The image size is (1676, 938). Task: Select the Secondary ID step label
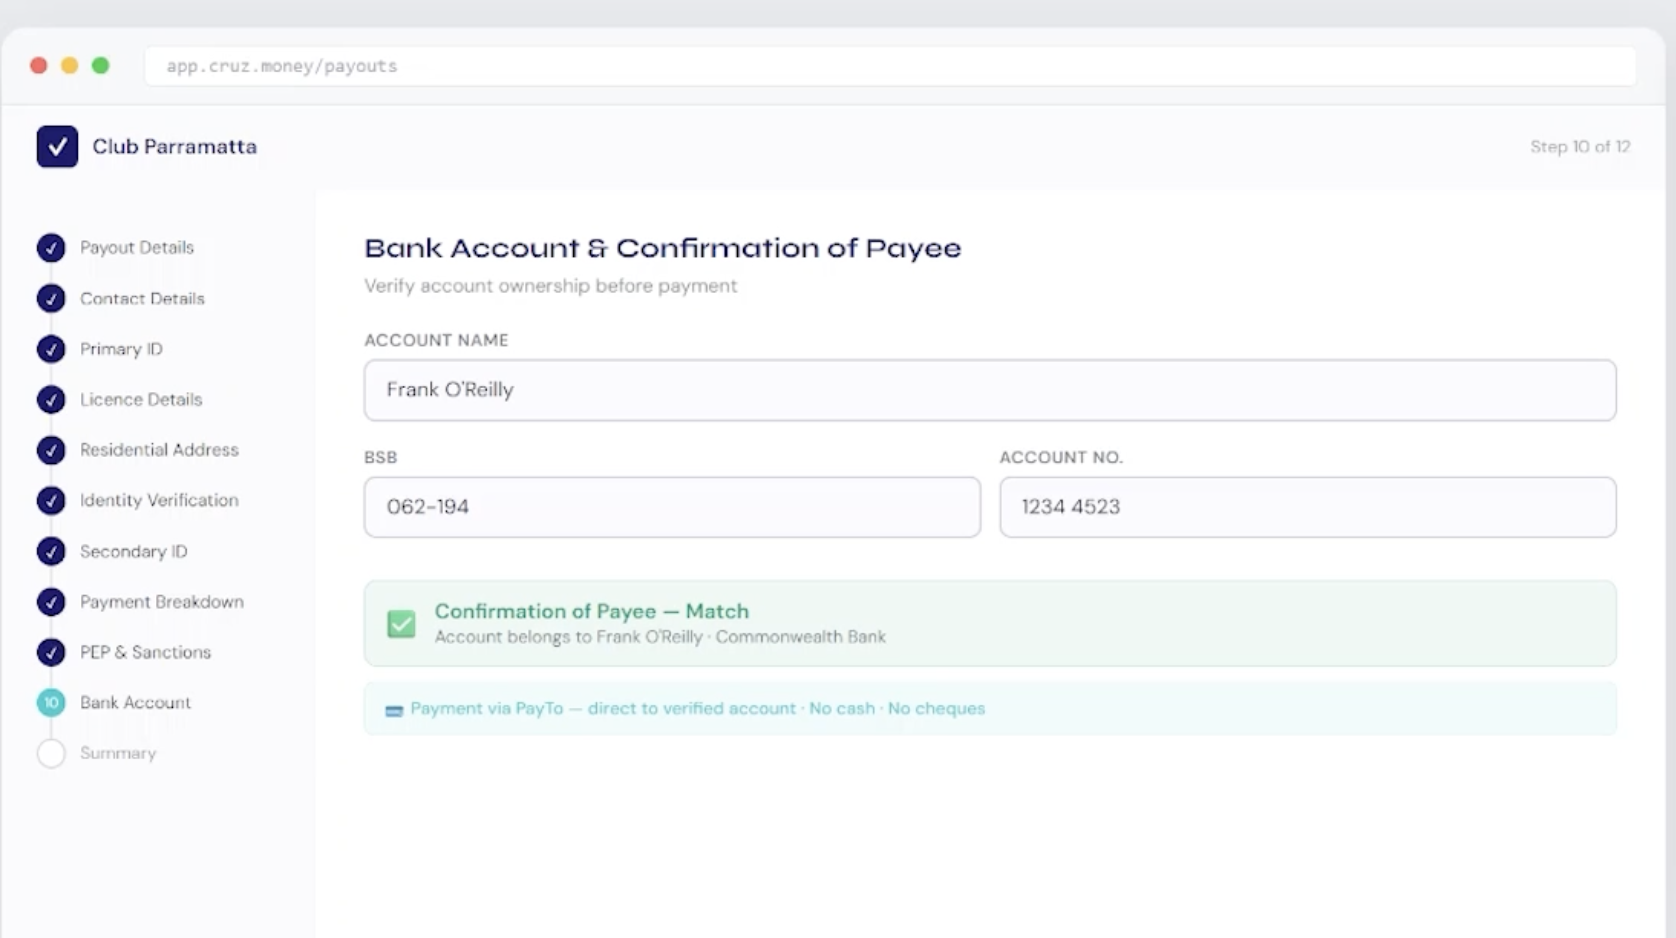click(x=133, y=551)
